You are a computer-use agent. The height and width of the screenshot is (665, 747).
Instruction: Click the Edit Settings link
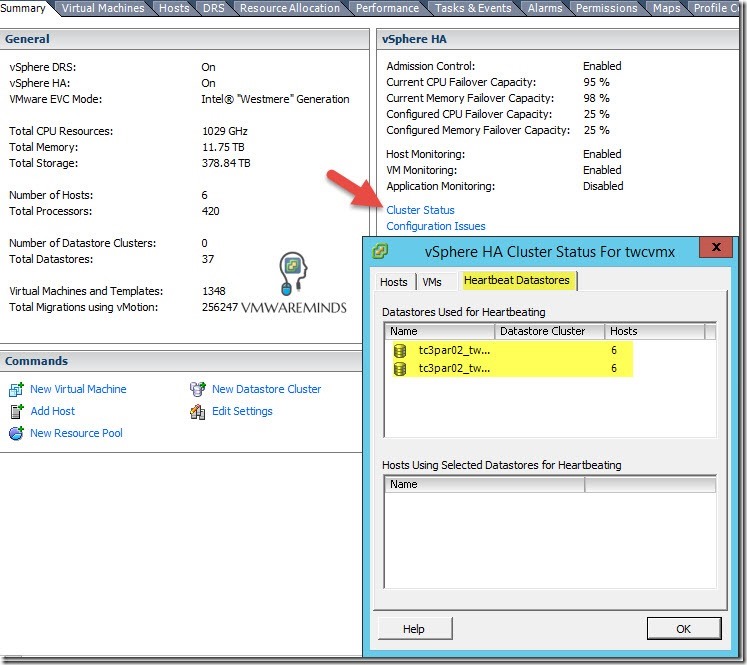[242, 411]
